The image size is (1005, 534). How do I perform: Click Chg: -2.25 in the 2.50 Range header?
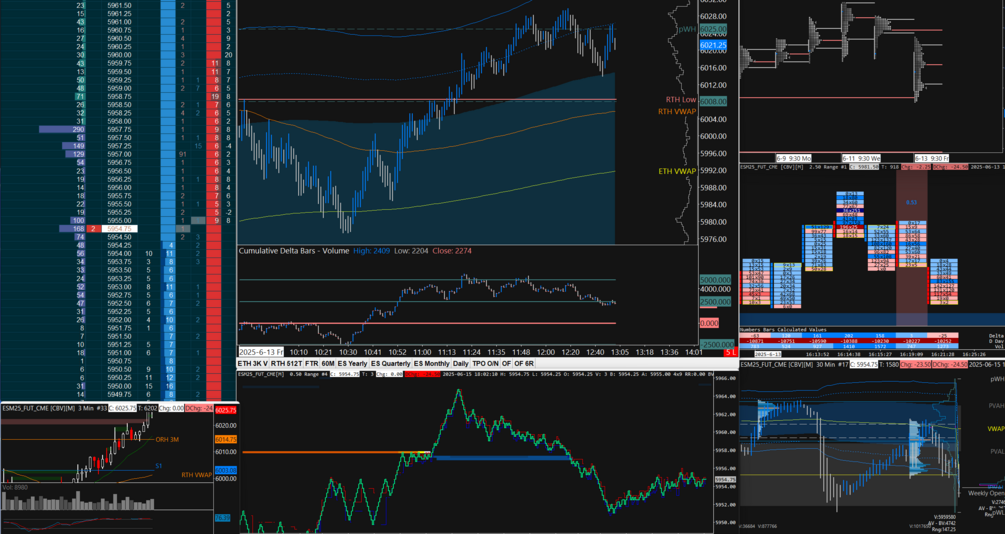point(915,167)
